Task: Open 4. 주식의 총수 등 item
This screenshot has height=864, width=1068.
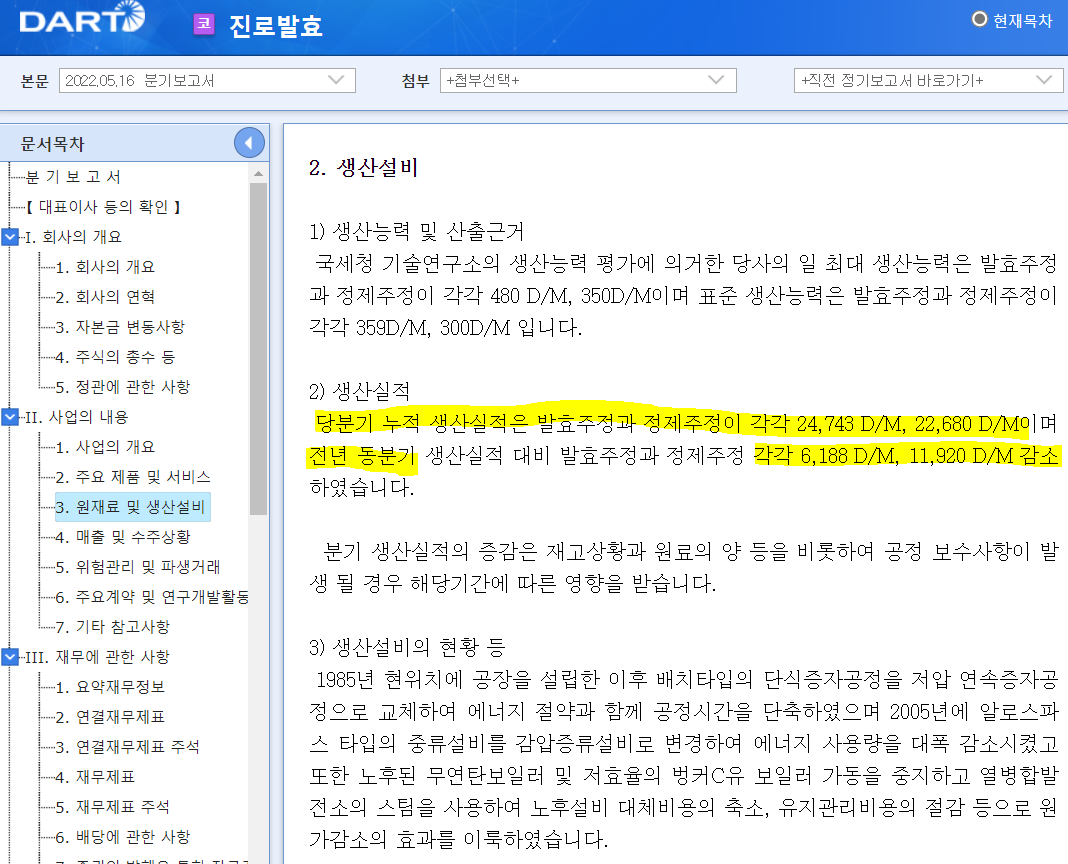Action: point(115,356)
